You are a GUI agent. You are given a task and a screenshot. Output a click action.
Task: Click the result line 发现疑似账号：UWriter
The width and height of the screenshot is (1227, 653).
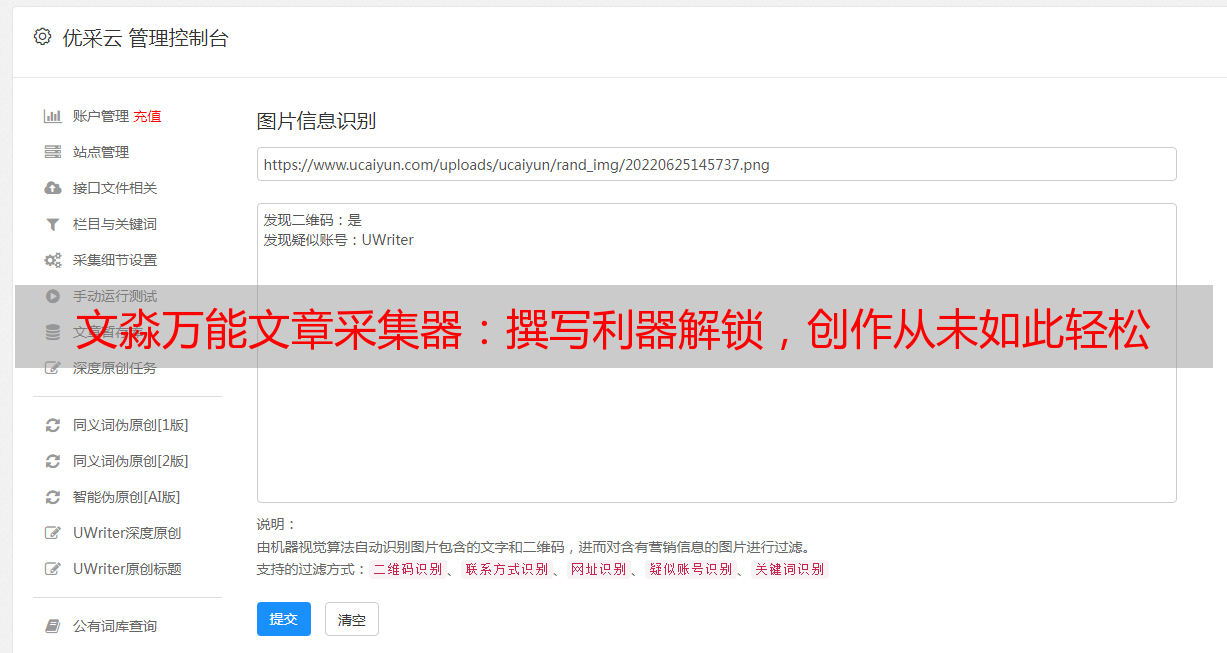pyautogui.click(x=338, y=240)
